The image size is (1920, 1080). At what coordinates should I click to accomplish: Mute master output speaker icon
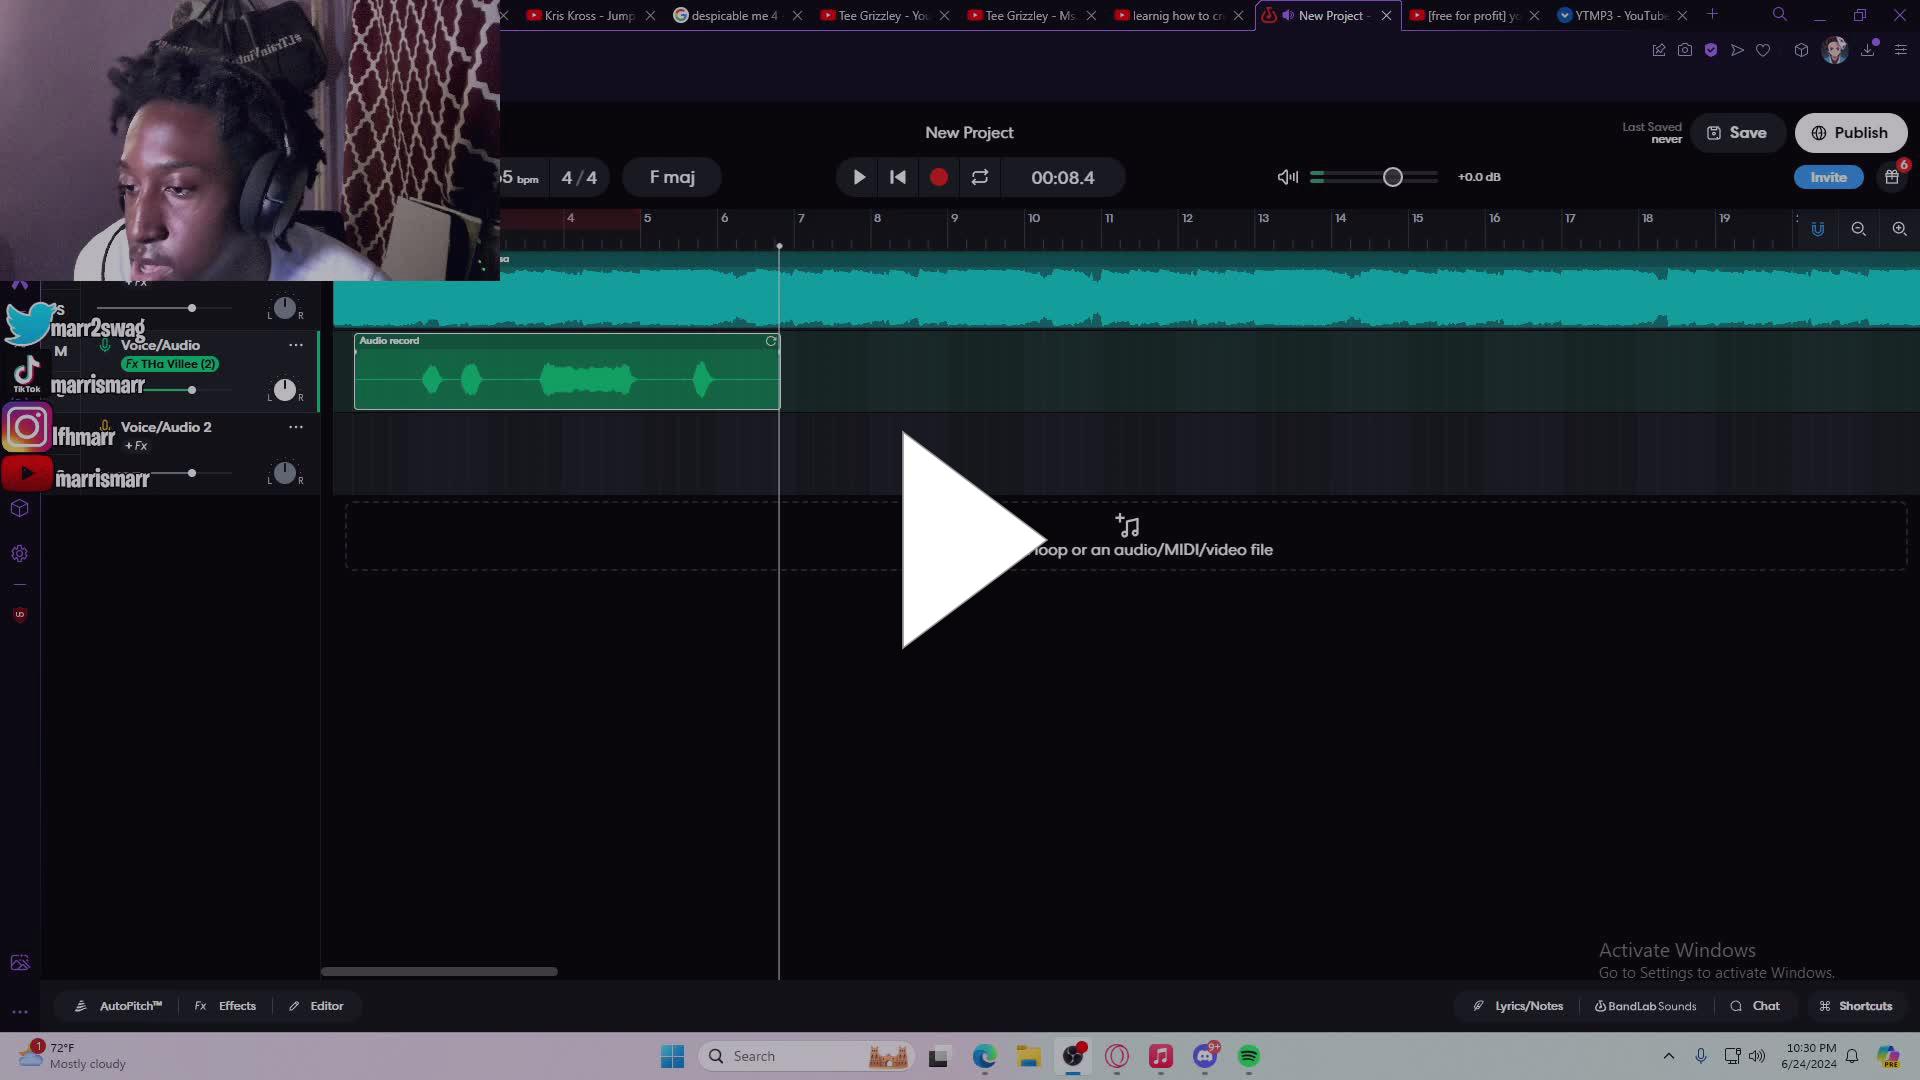point(1286,177)
